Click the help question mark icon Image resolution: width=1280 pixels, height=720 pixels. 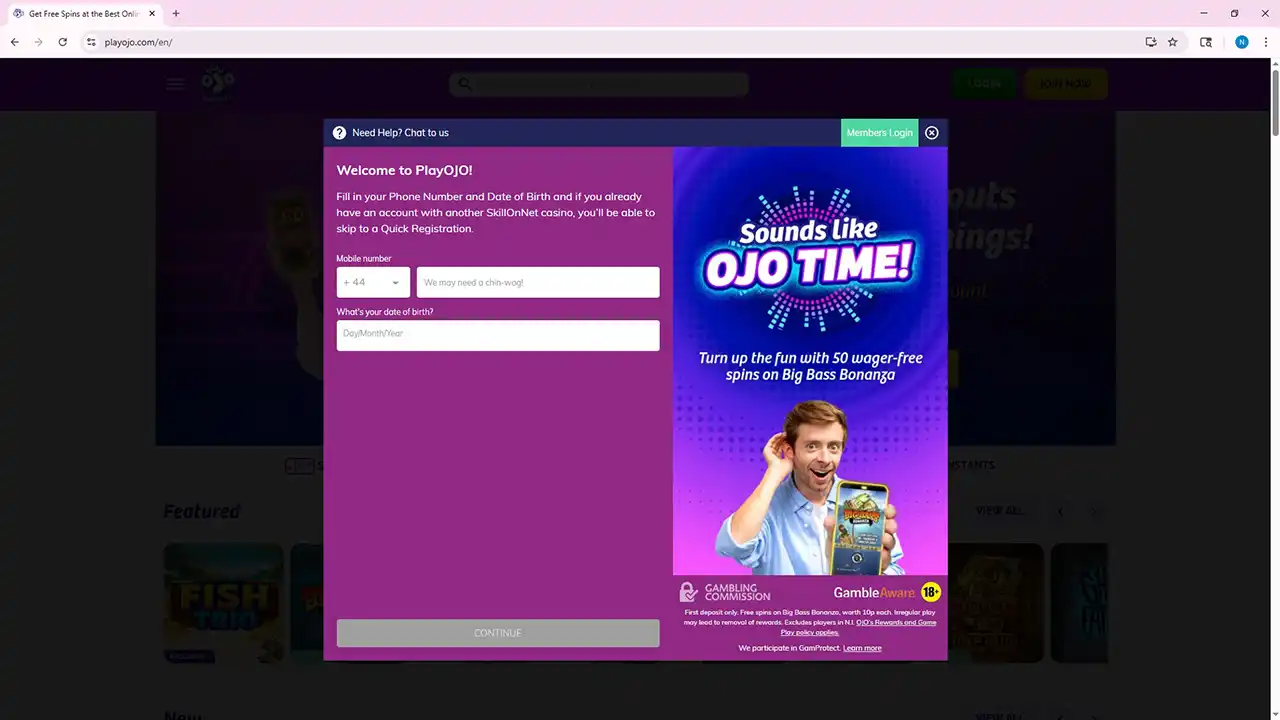click(x=340, y=133)
